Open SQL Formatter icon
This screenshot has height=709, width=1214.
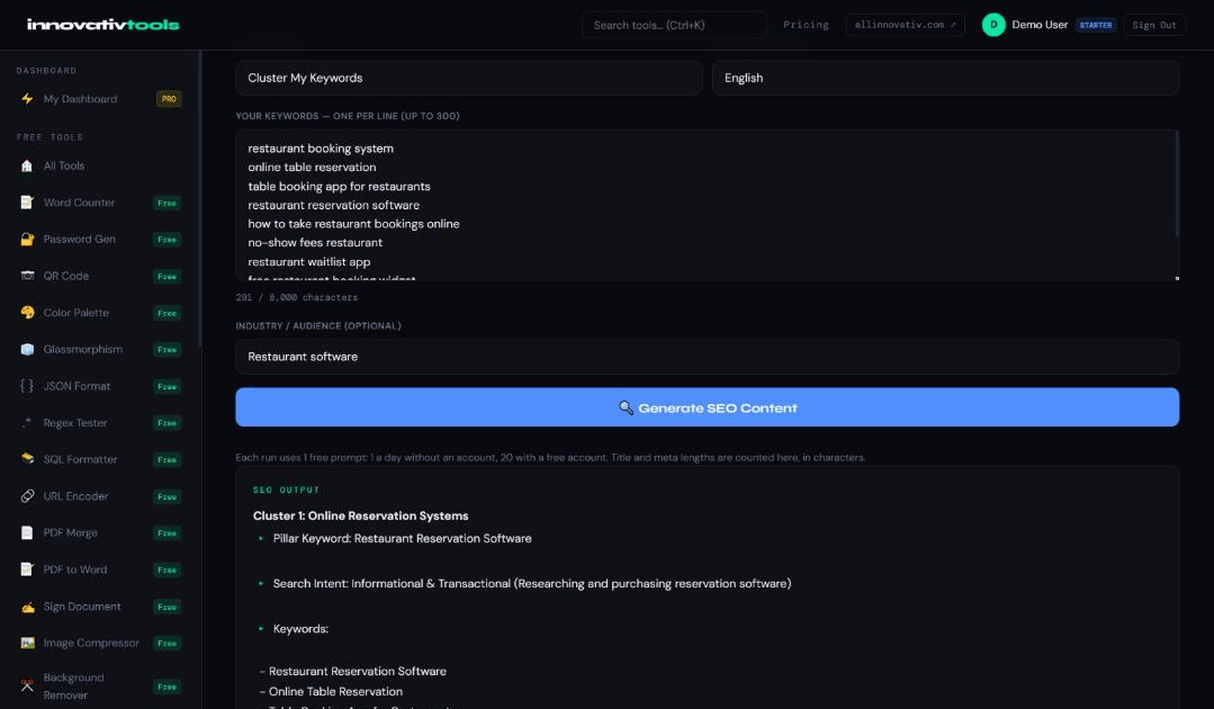(27, 460)
